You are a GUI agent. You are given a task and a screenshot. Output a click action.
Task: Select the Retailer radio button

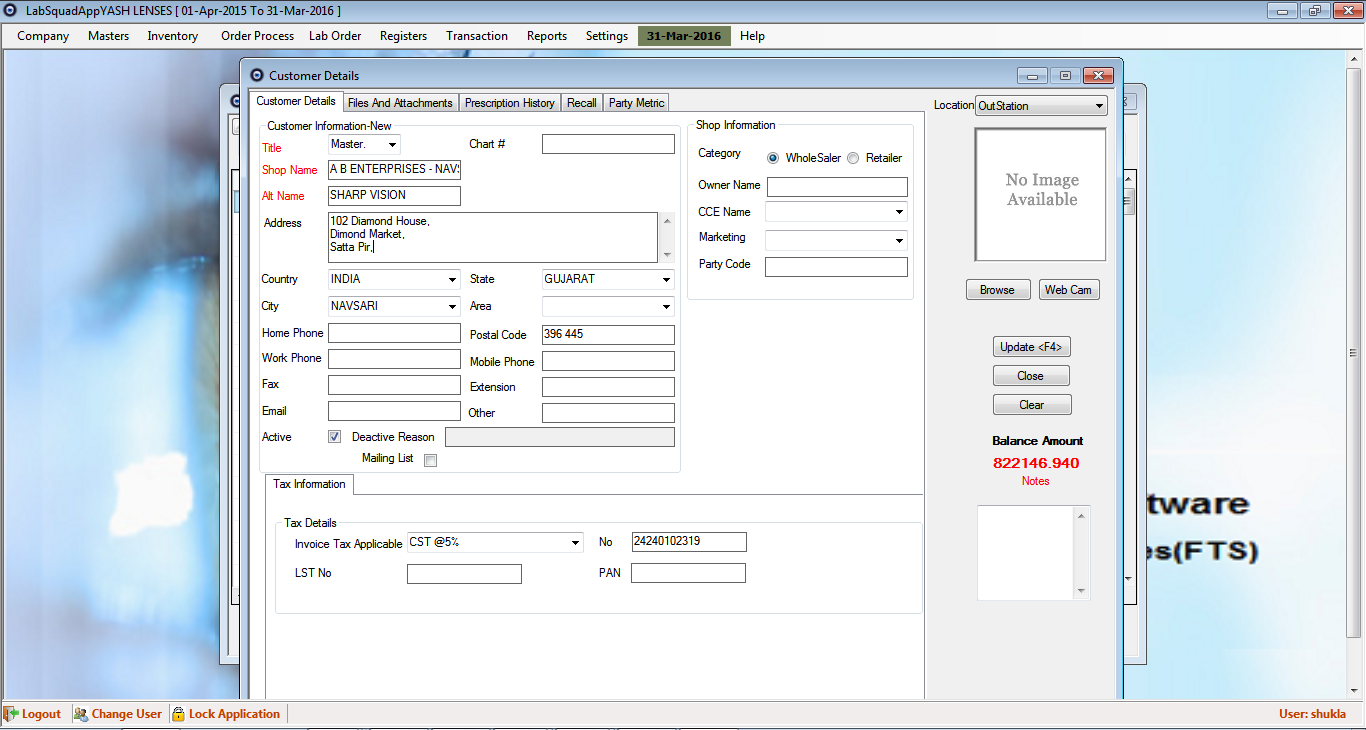[x=853, y=158]
